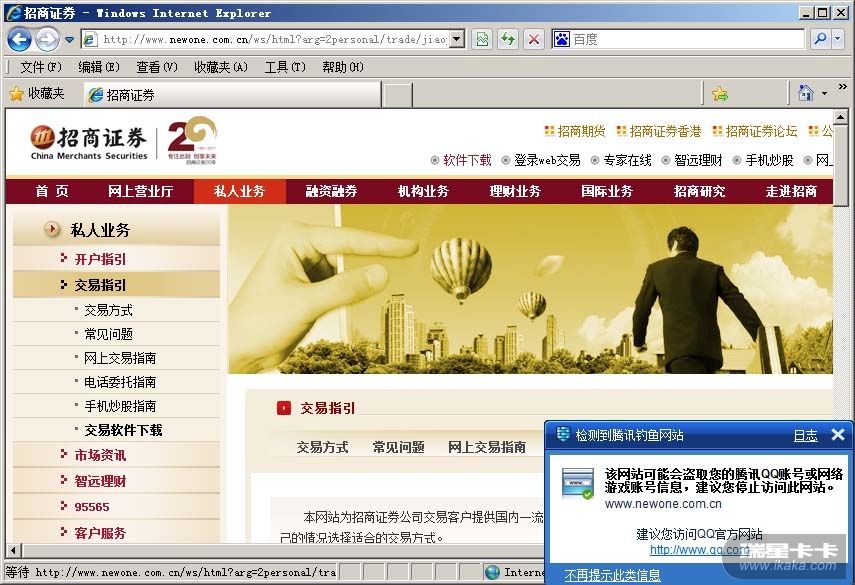This screenshot has height=585, width=855.
Task: Open the 收藏夹(A) menu
Action: [221, 67]
